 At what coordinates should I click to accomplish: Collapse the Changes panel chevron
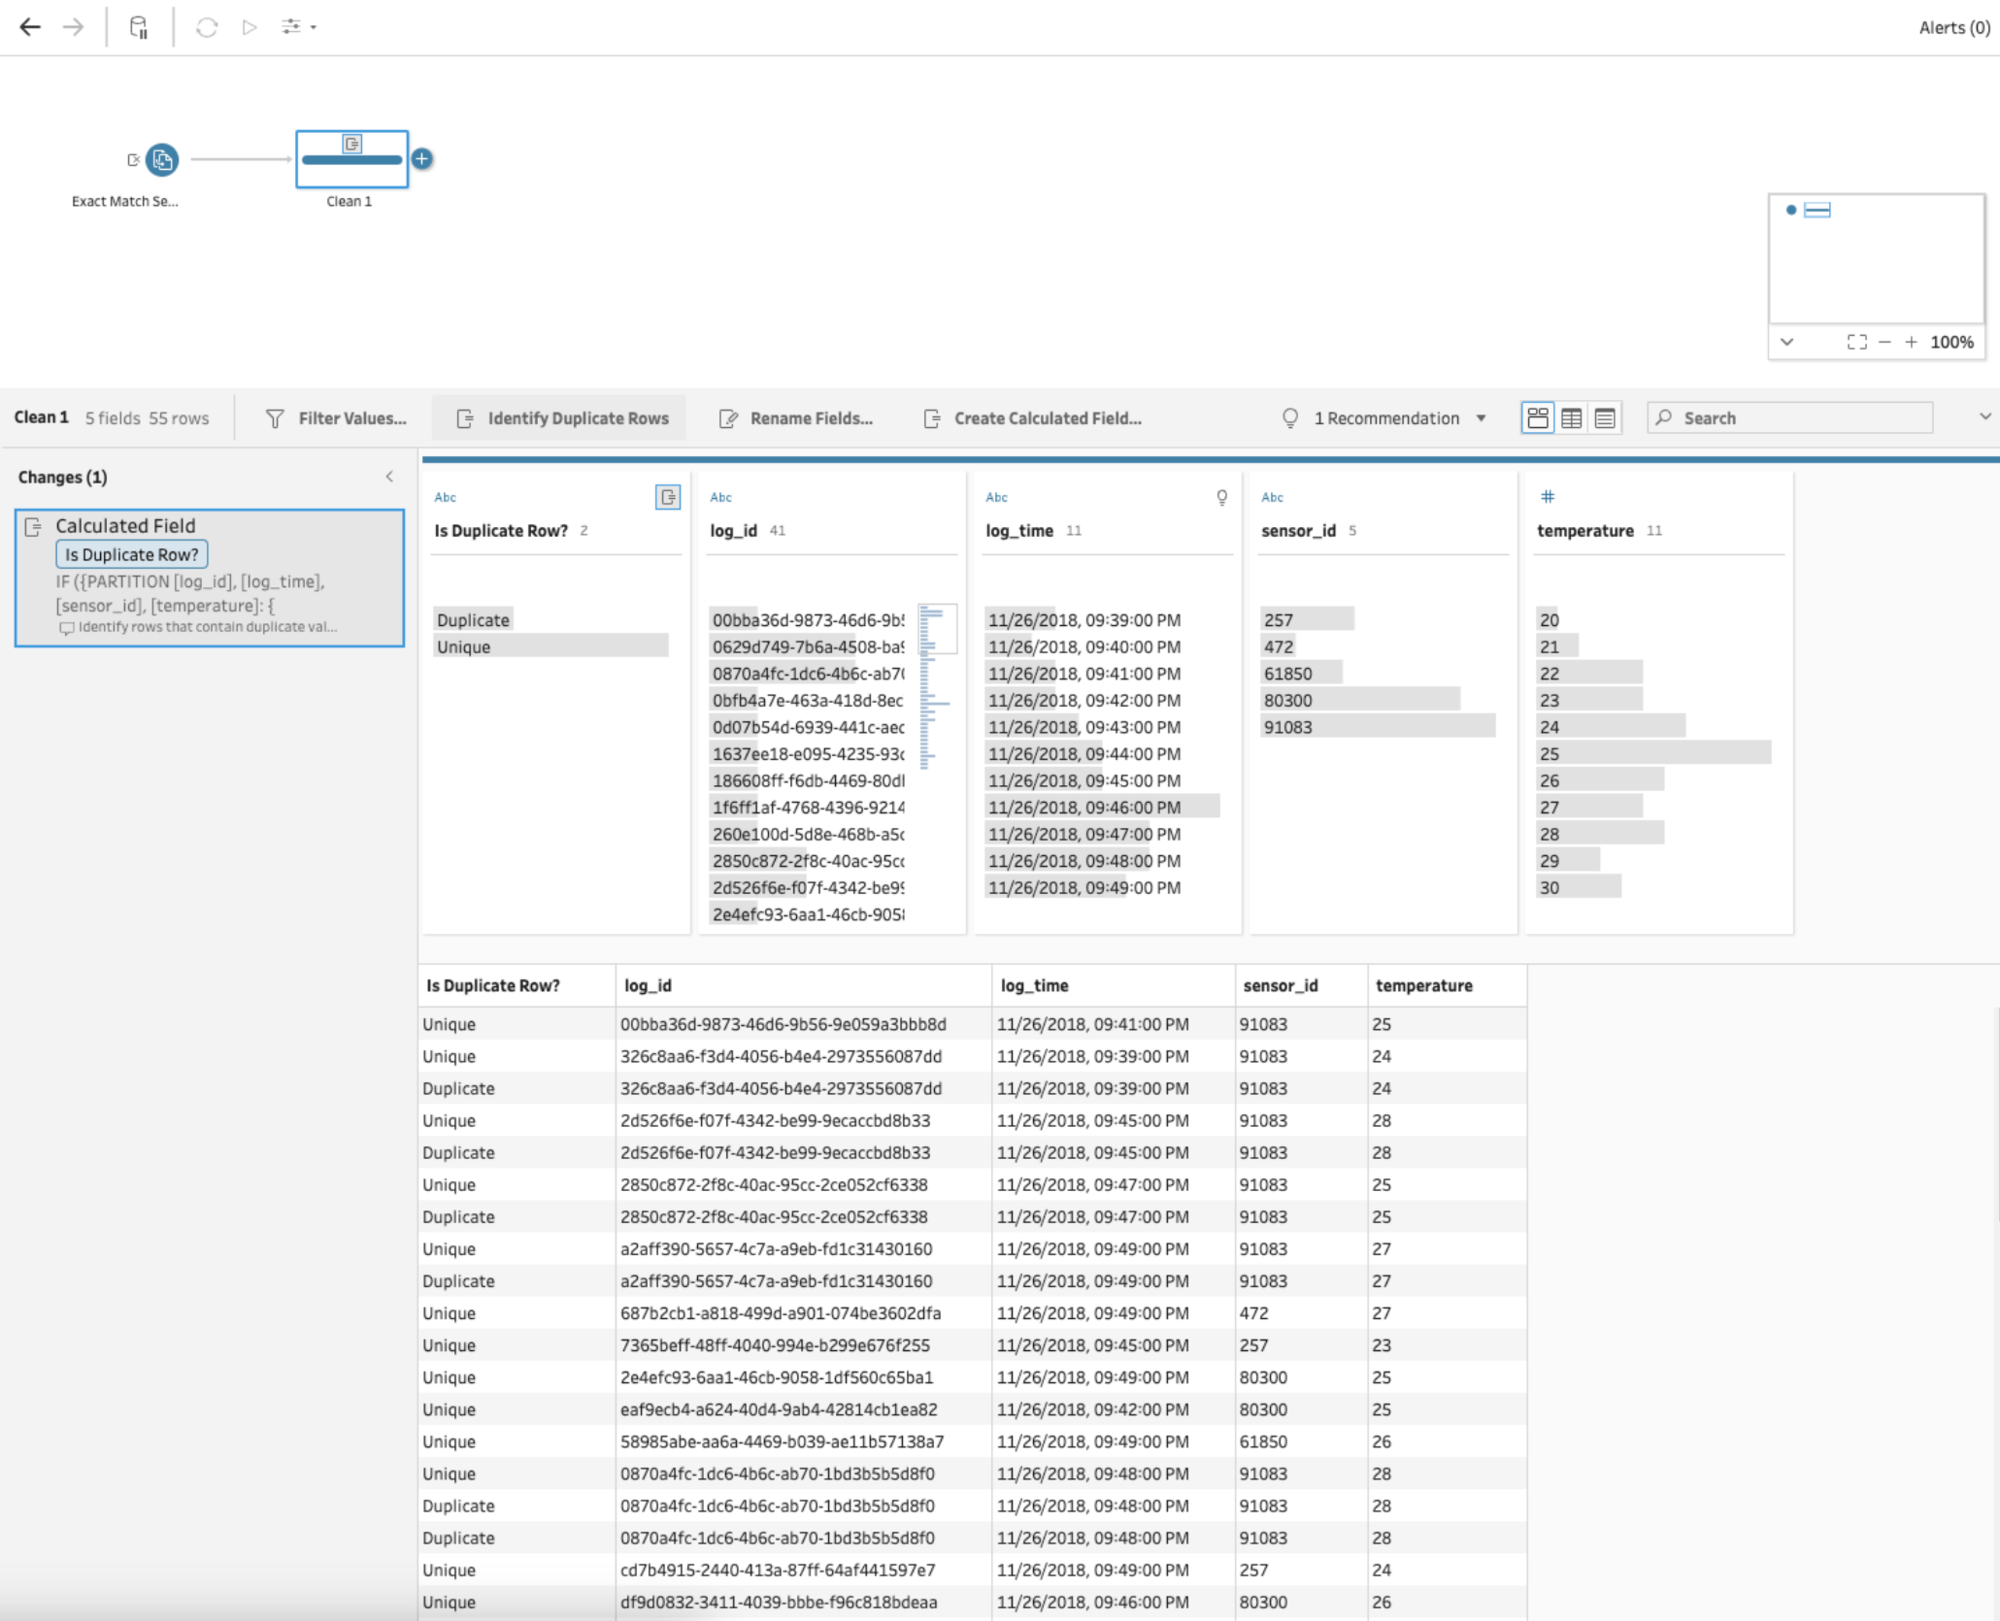pos(390,477)
